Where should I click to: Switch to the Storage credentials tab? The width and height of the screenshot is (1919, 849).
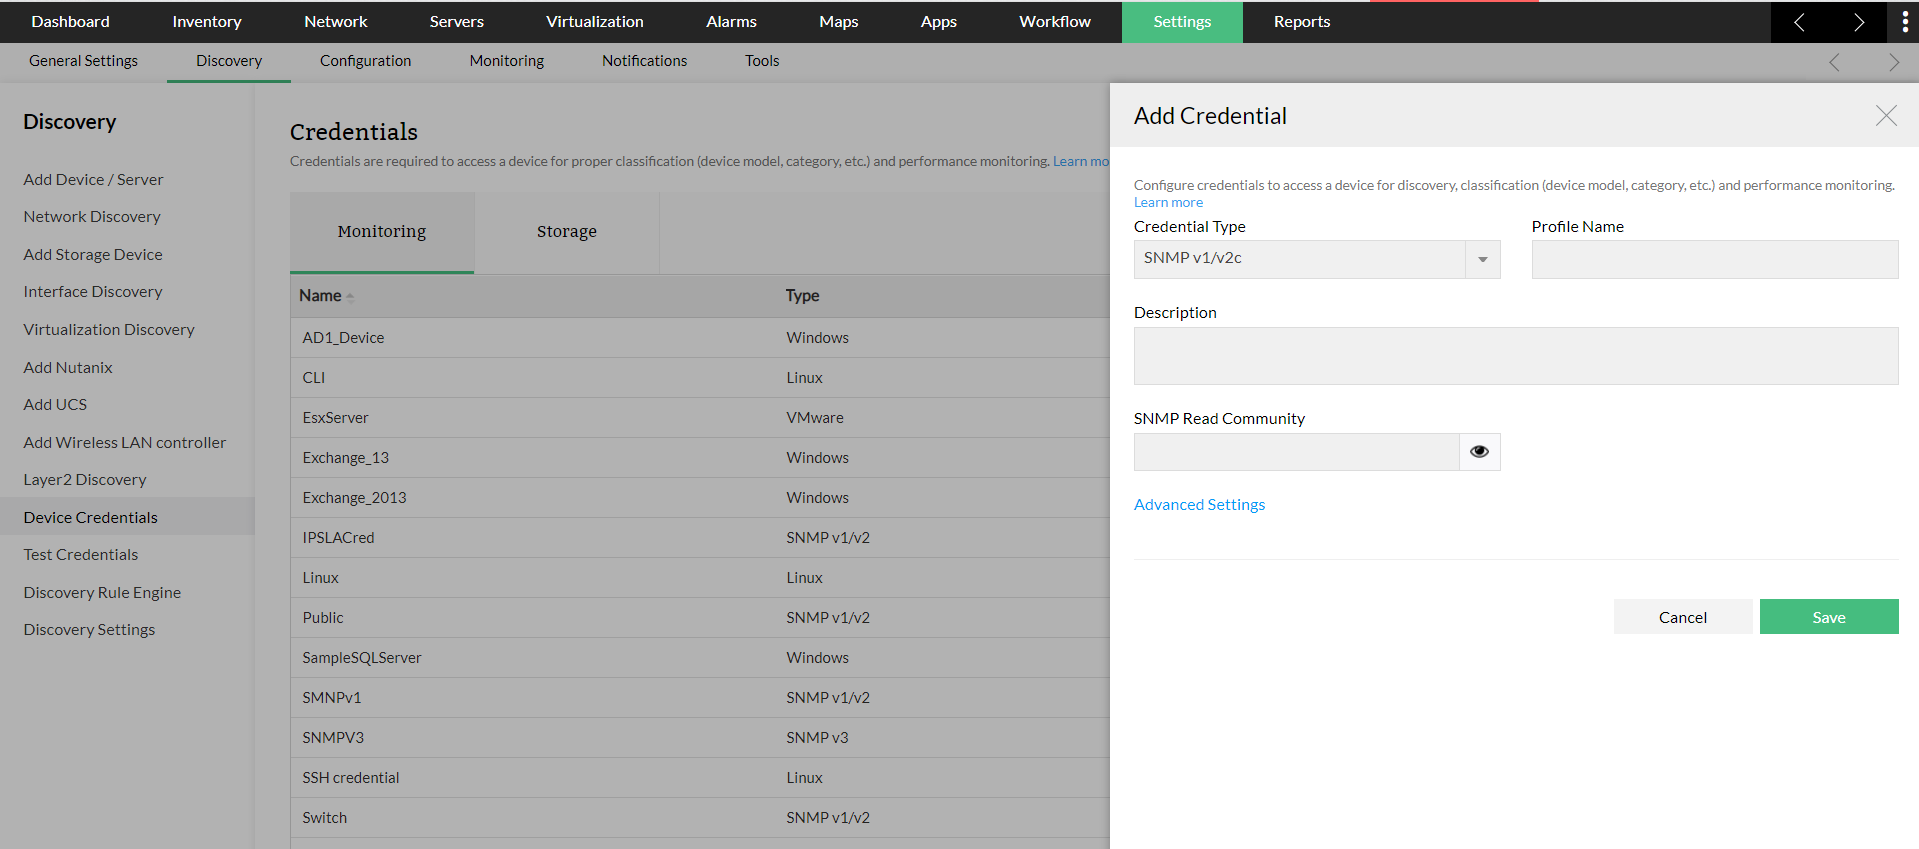(566, 232)
